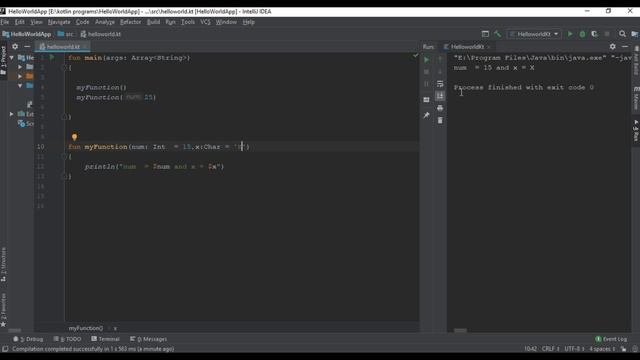This screenshot has width=640, height=360.
Task: Rerun the program from the Run panel
Action: [x=427, y=60]
